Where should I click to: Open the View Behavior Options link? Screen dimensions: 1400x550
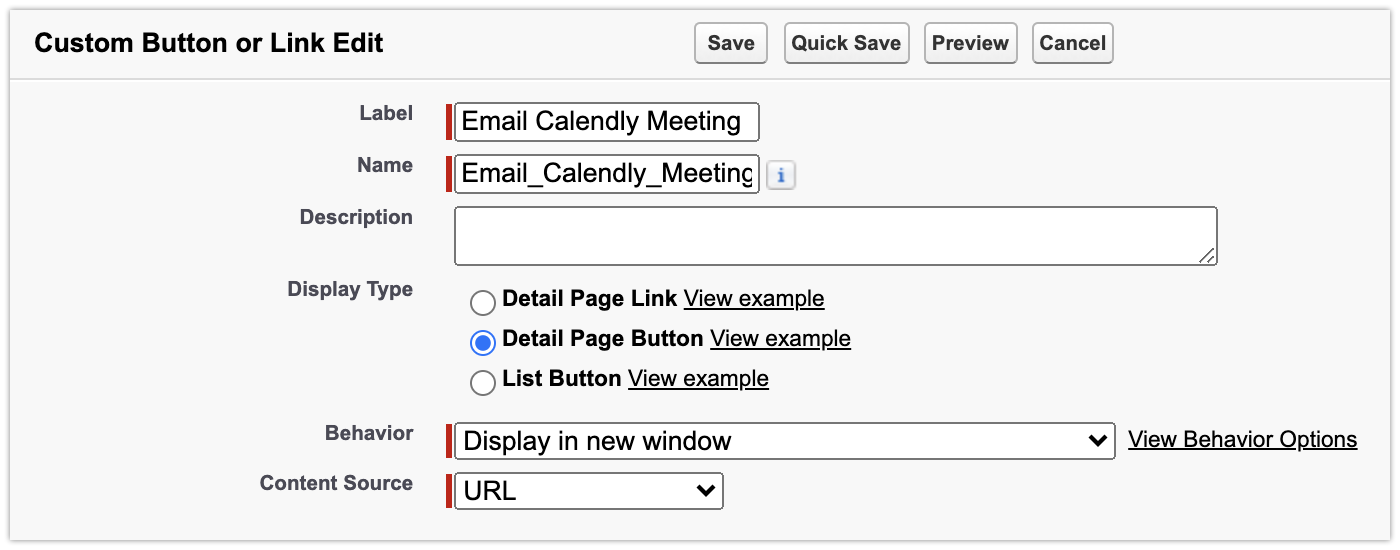coord(1242,440)
